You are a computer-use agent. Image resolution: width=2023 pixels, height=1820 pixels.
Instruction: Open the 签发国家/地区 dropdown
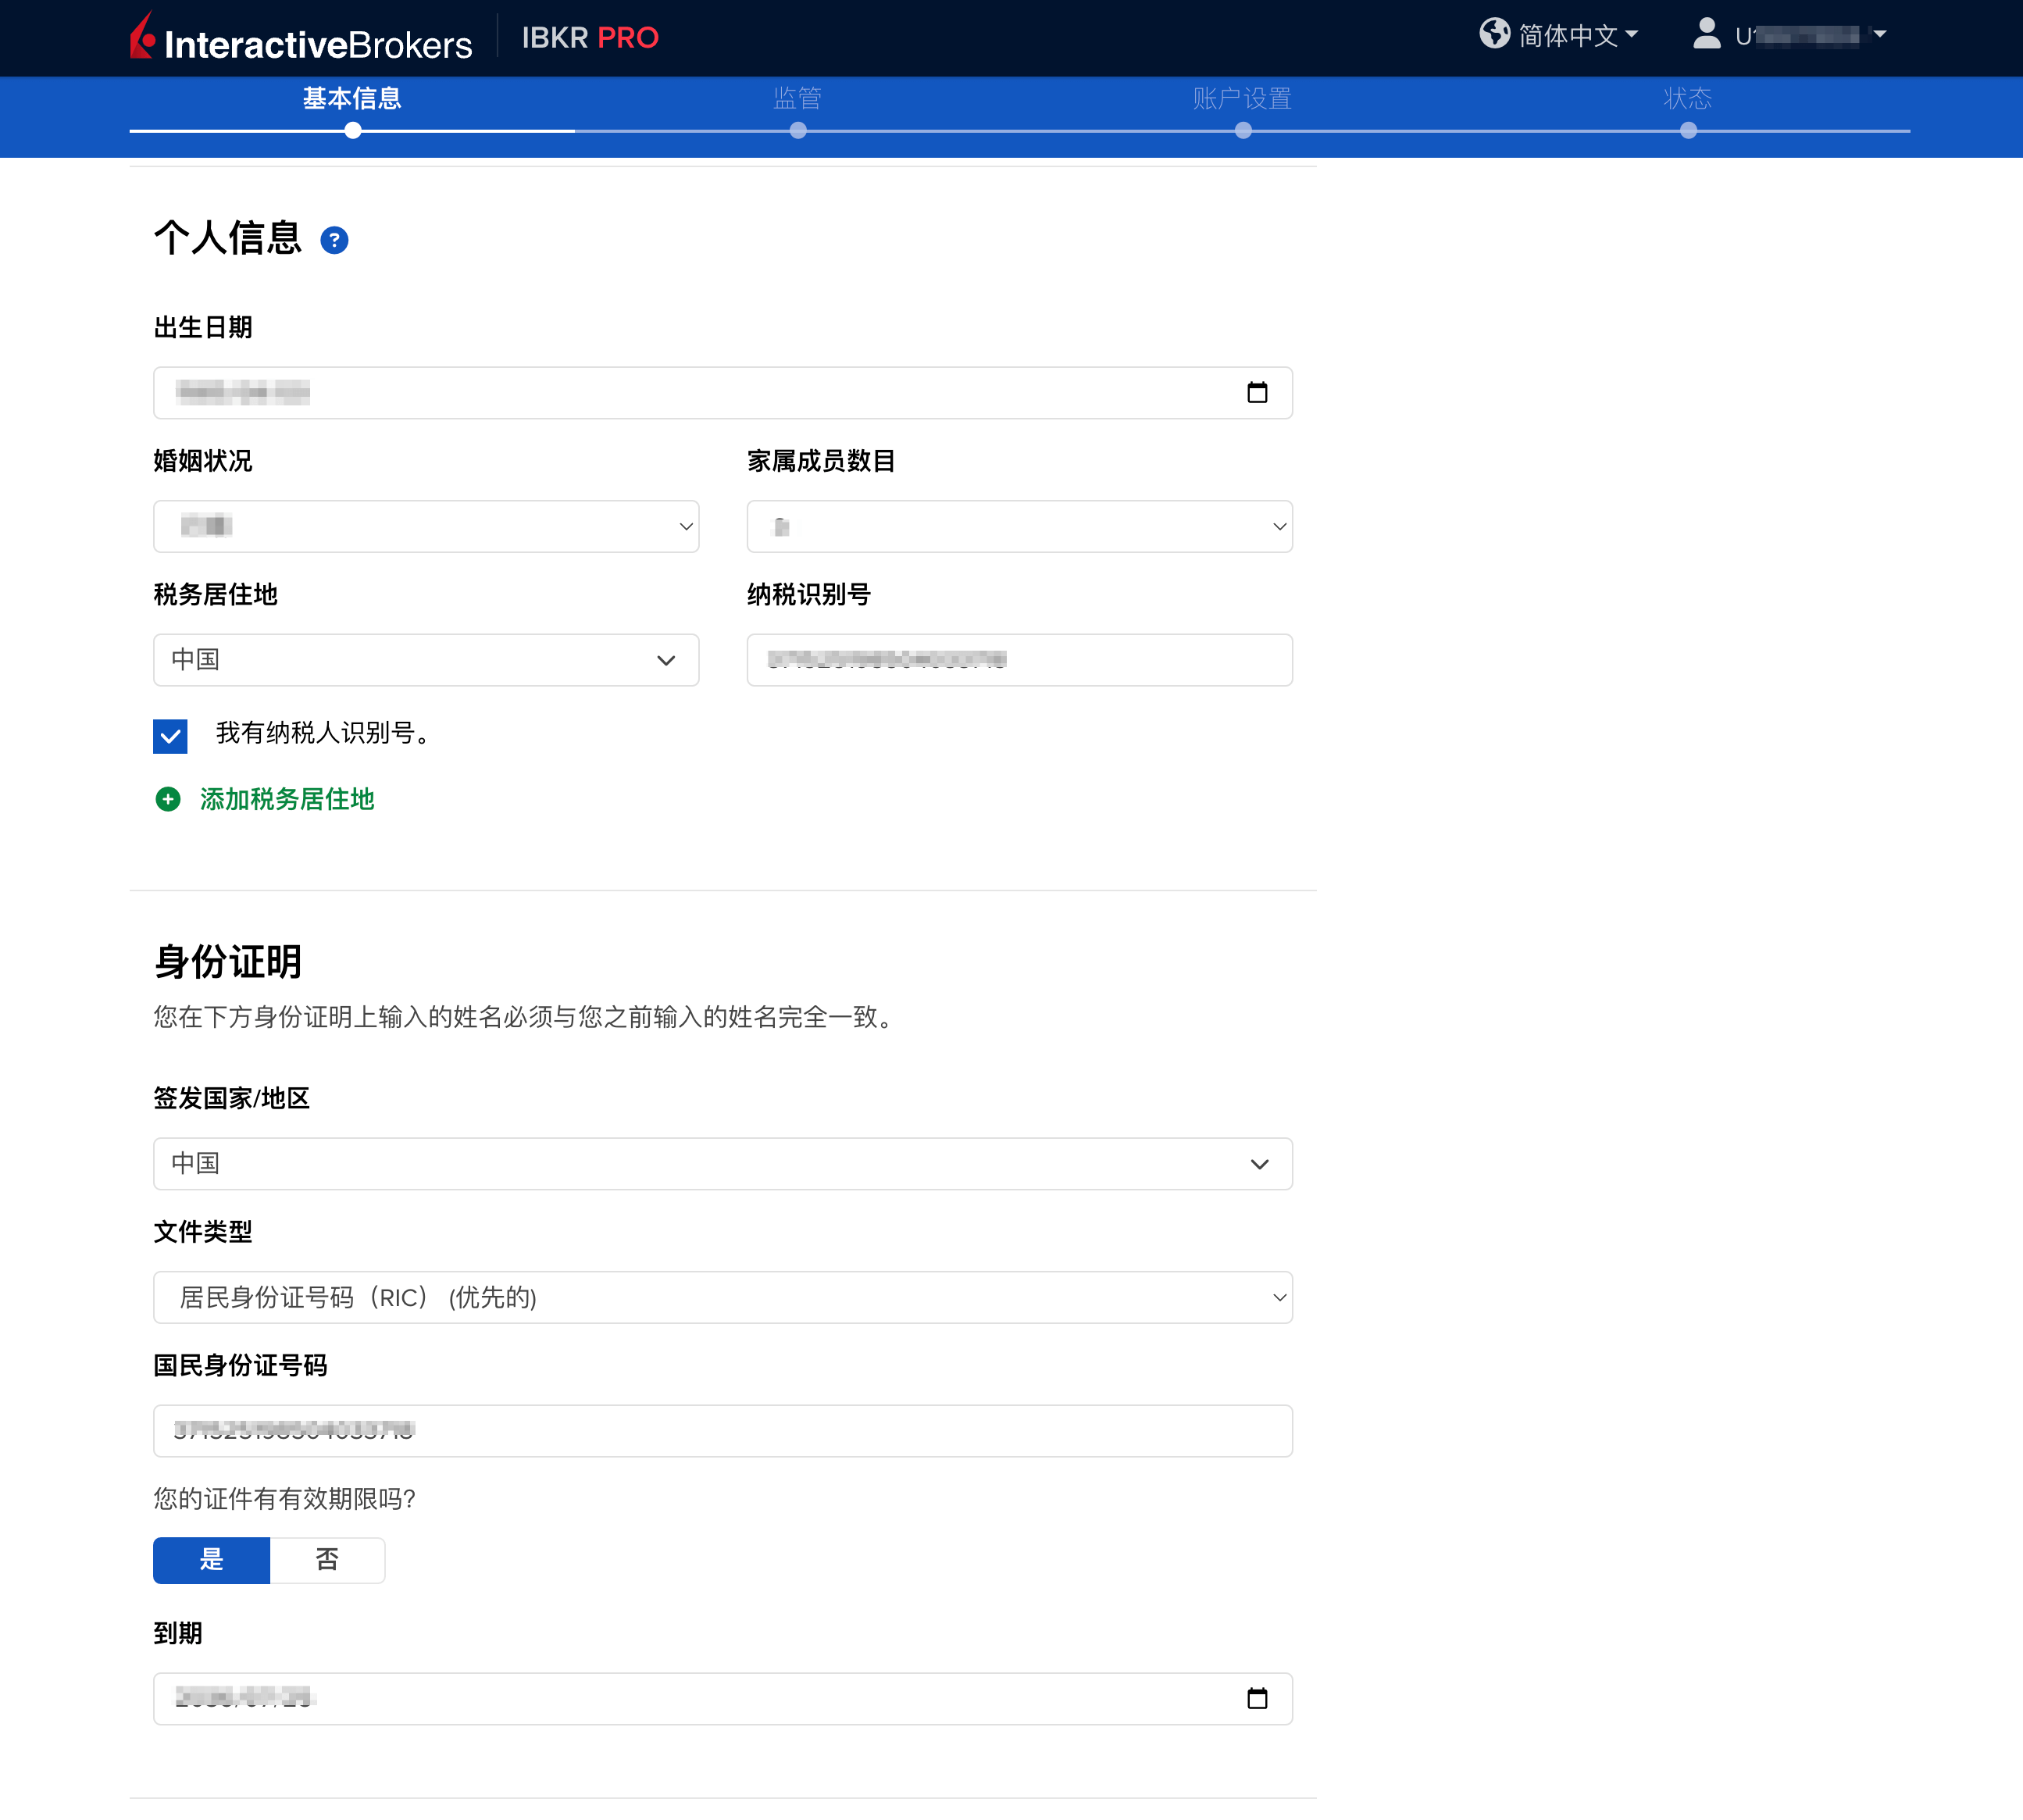[x=722, y=1164]
